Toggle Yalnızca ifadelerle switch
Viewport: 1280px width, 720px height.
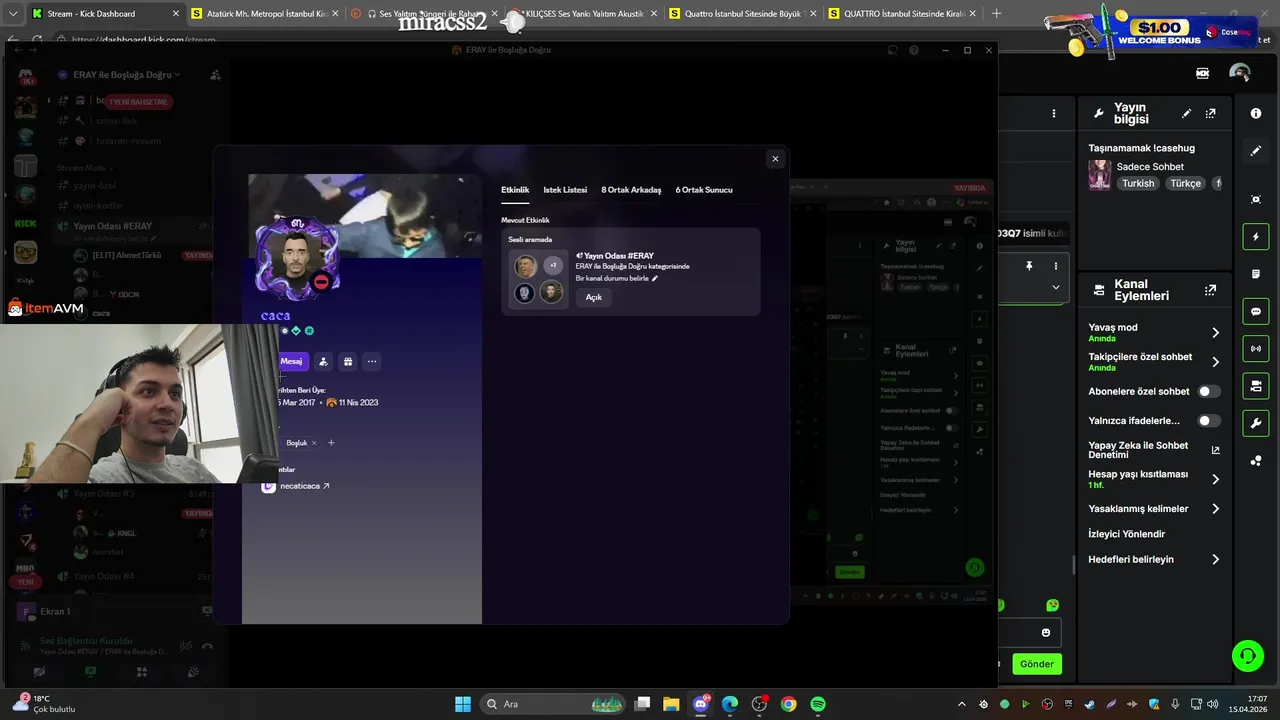coord(1209,421)
